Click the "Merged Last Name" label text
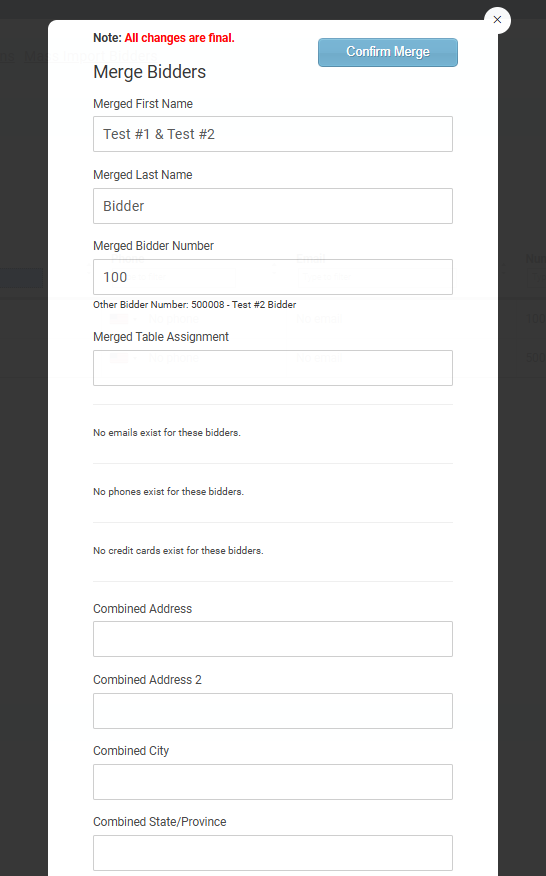 tap(143, 175)
